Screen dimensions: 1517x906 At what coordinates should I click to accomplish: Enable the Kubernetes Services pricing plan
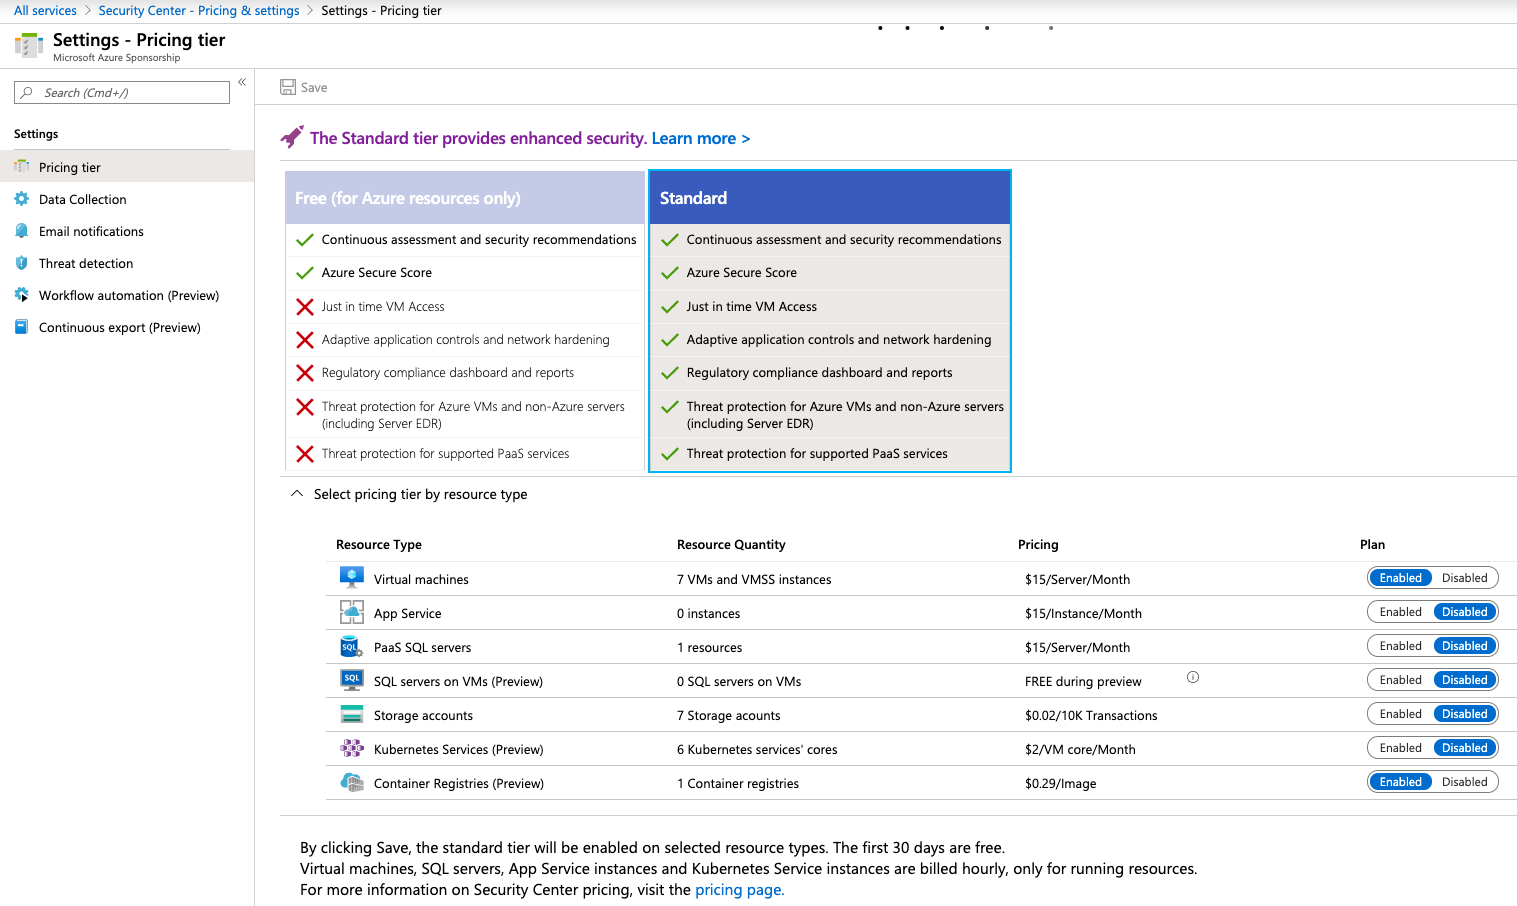[1400, 747]
